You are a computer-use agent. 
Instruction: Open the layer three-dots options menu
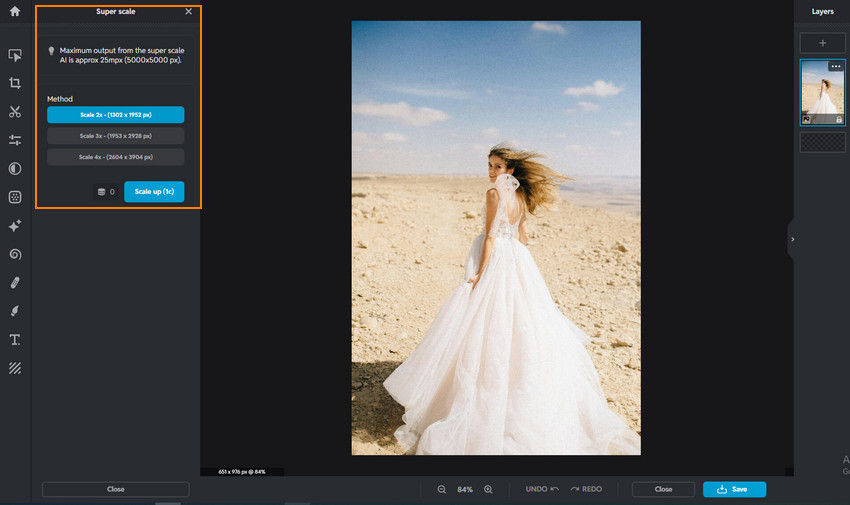pyautogui.click(x=836, y=67)
